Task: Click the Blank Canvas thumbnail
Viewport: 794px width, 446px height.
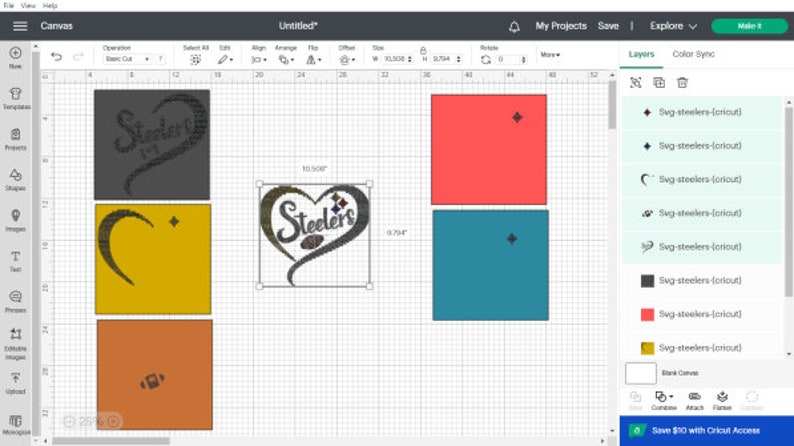Action: pyautogui.click(x=641, y=373)
